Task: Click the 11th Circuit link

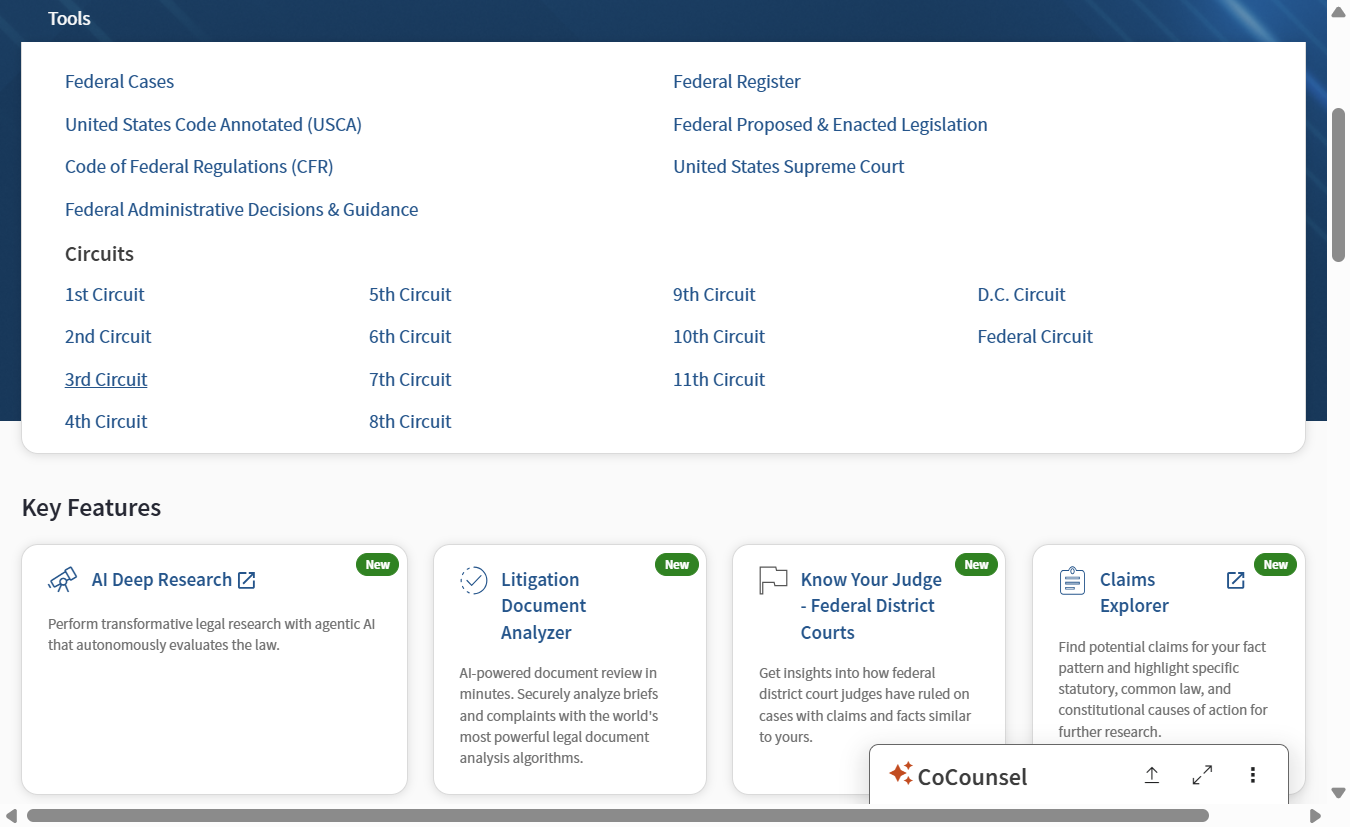Action: click(x=719, y=380)
